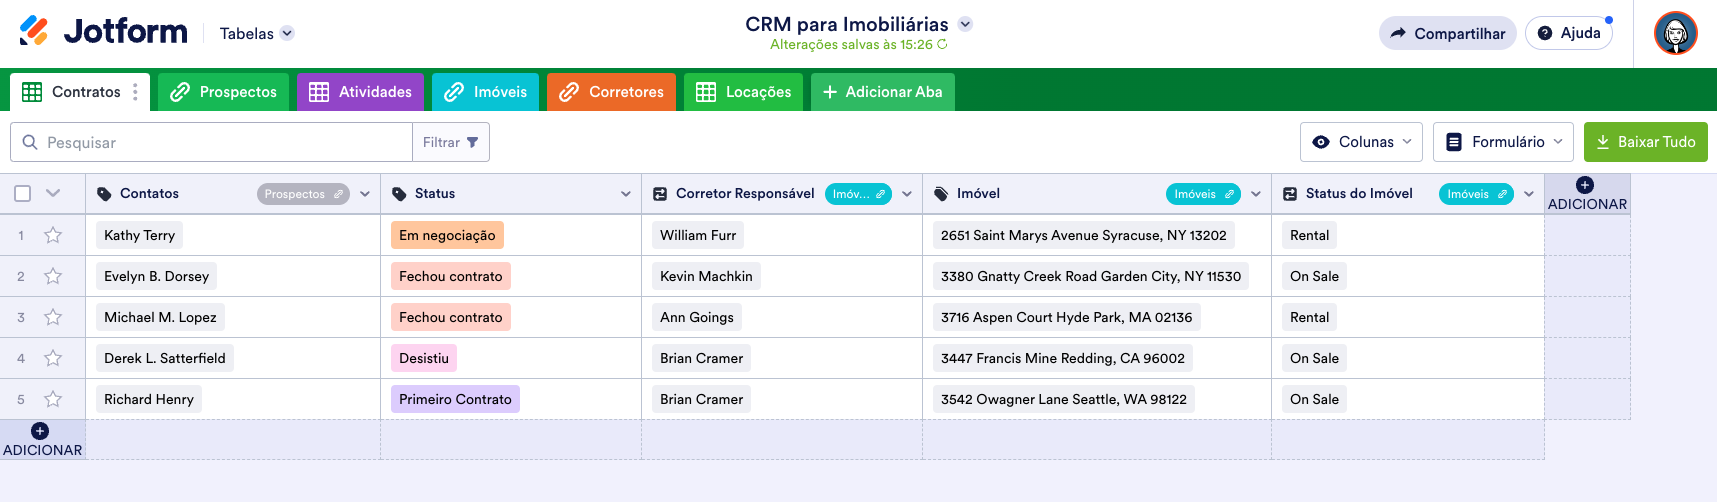Click the Compartilhar button
The width and height of the screenshot is (1717, 502).
pyautogui.click(x=1448, y=33)
